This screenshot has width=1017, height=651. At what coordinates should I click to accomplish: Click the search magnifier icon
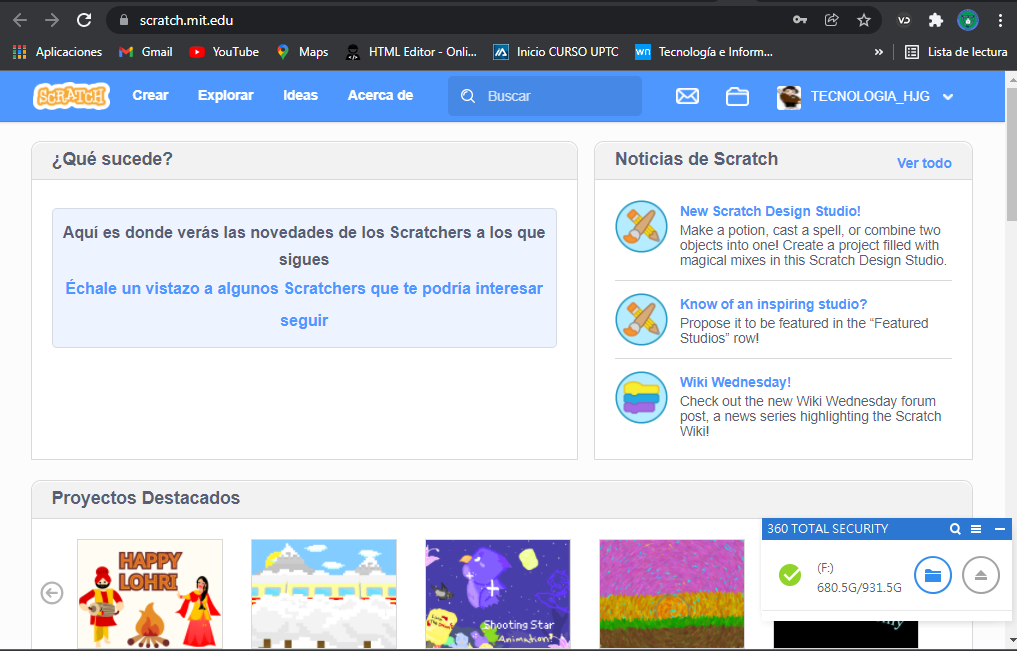[x=468, y=96]
